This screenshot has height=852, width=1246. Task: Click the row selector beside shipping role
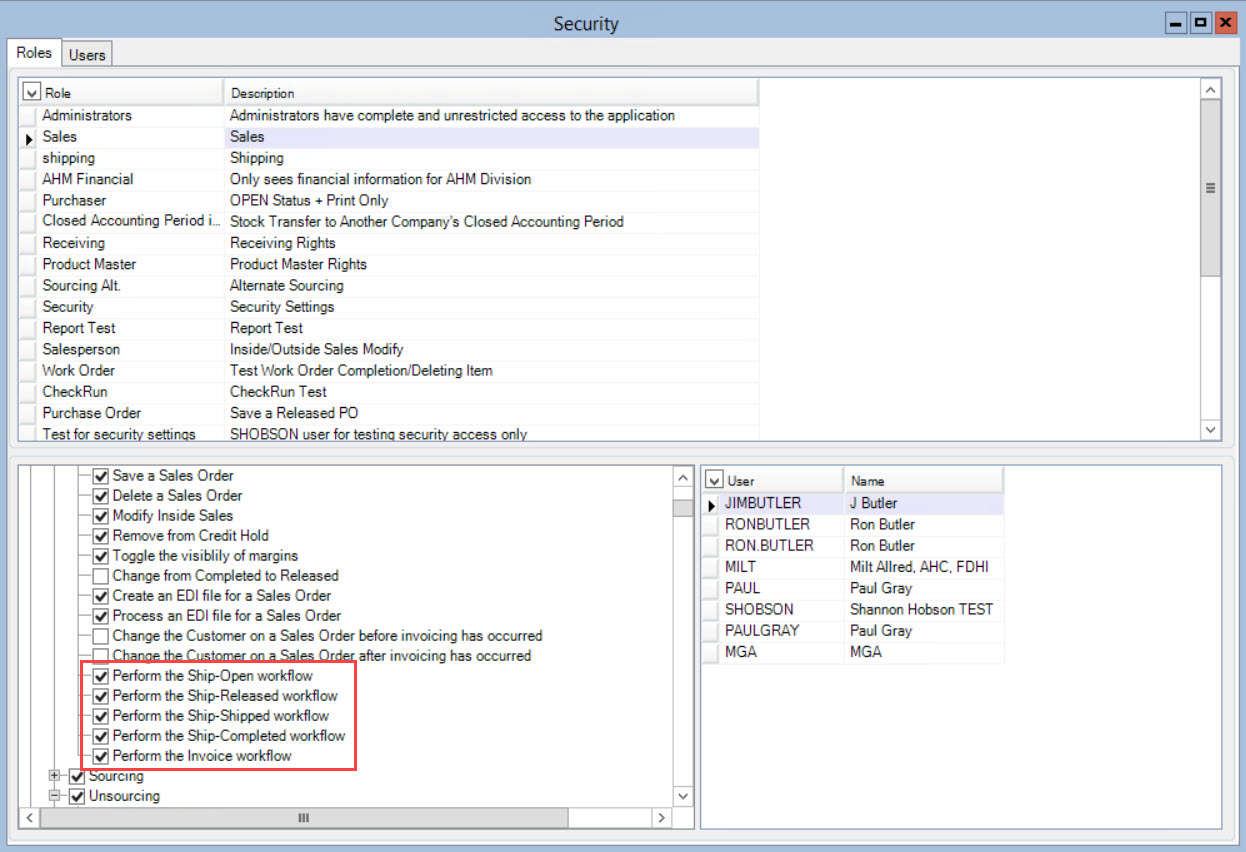(x=29, y=159)
